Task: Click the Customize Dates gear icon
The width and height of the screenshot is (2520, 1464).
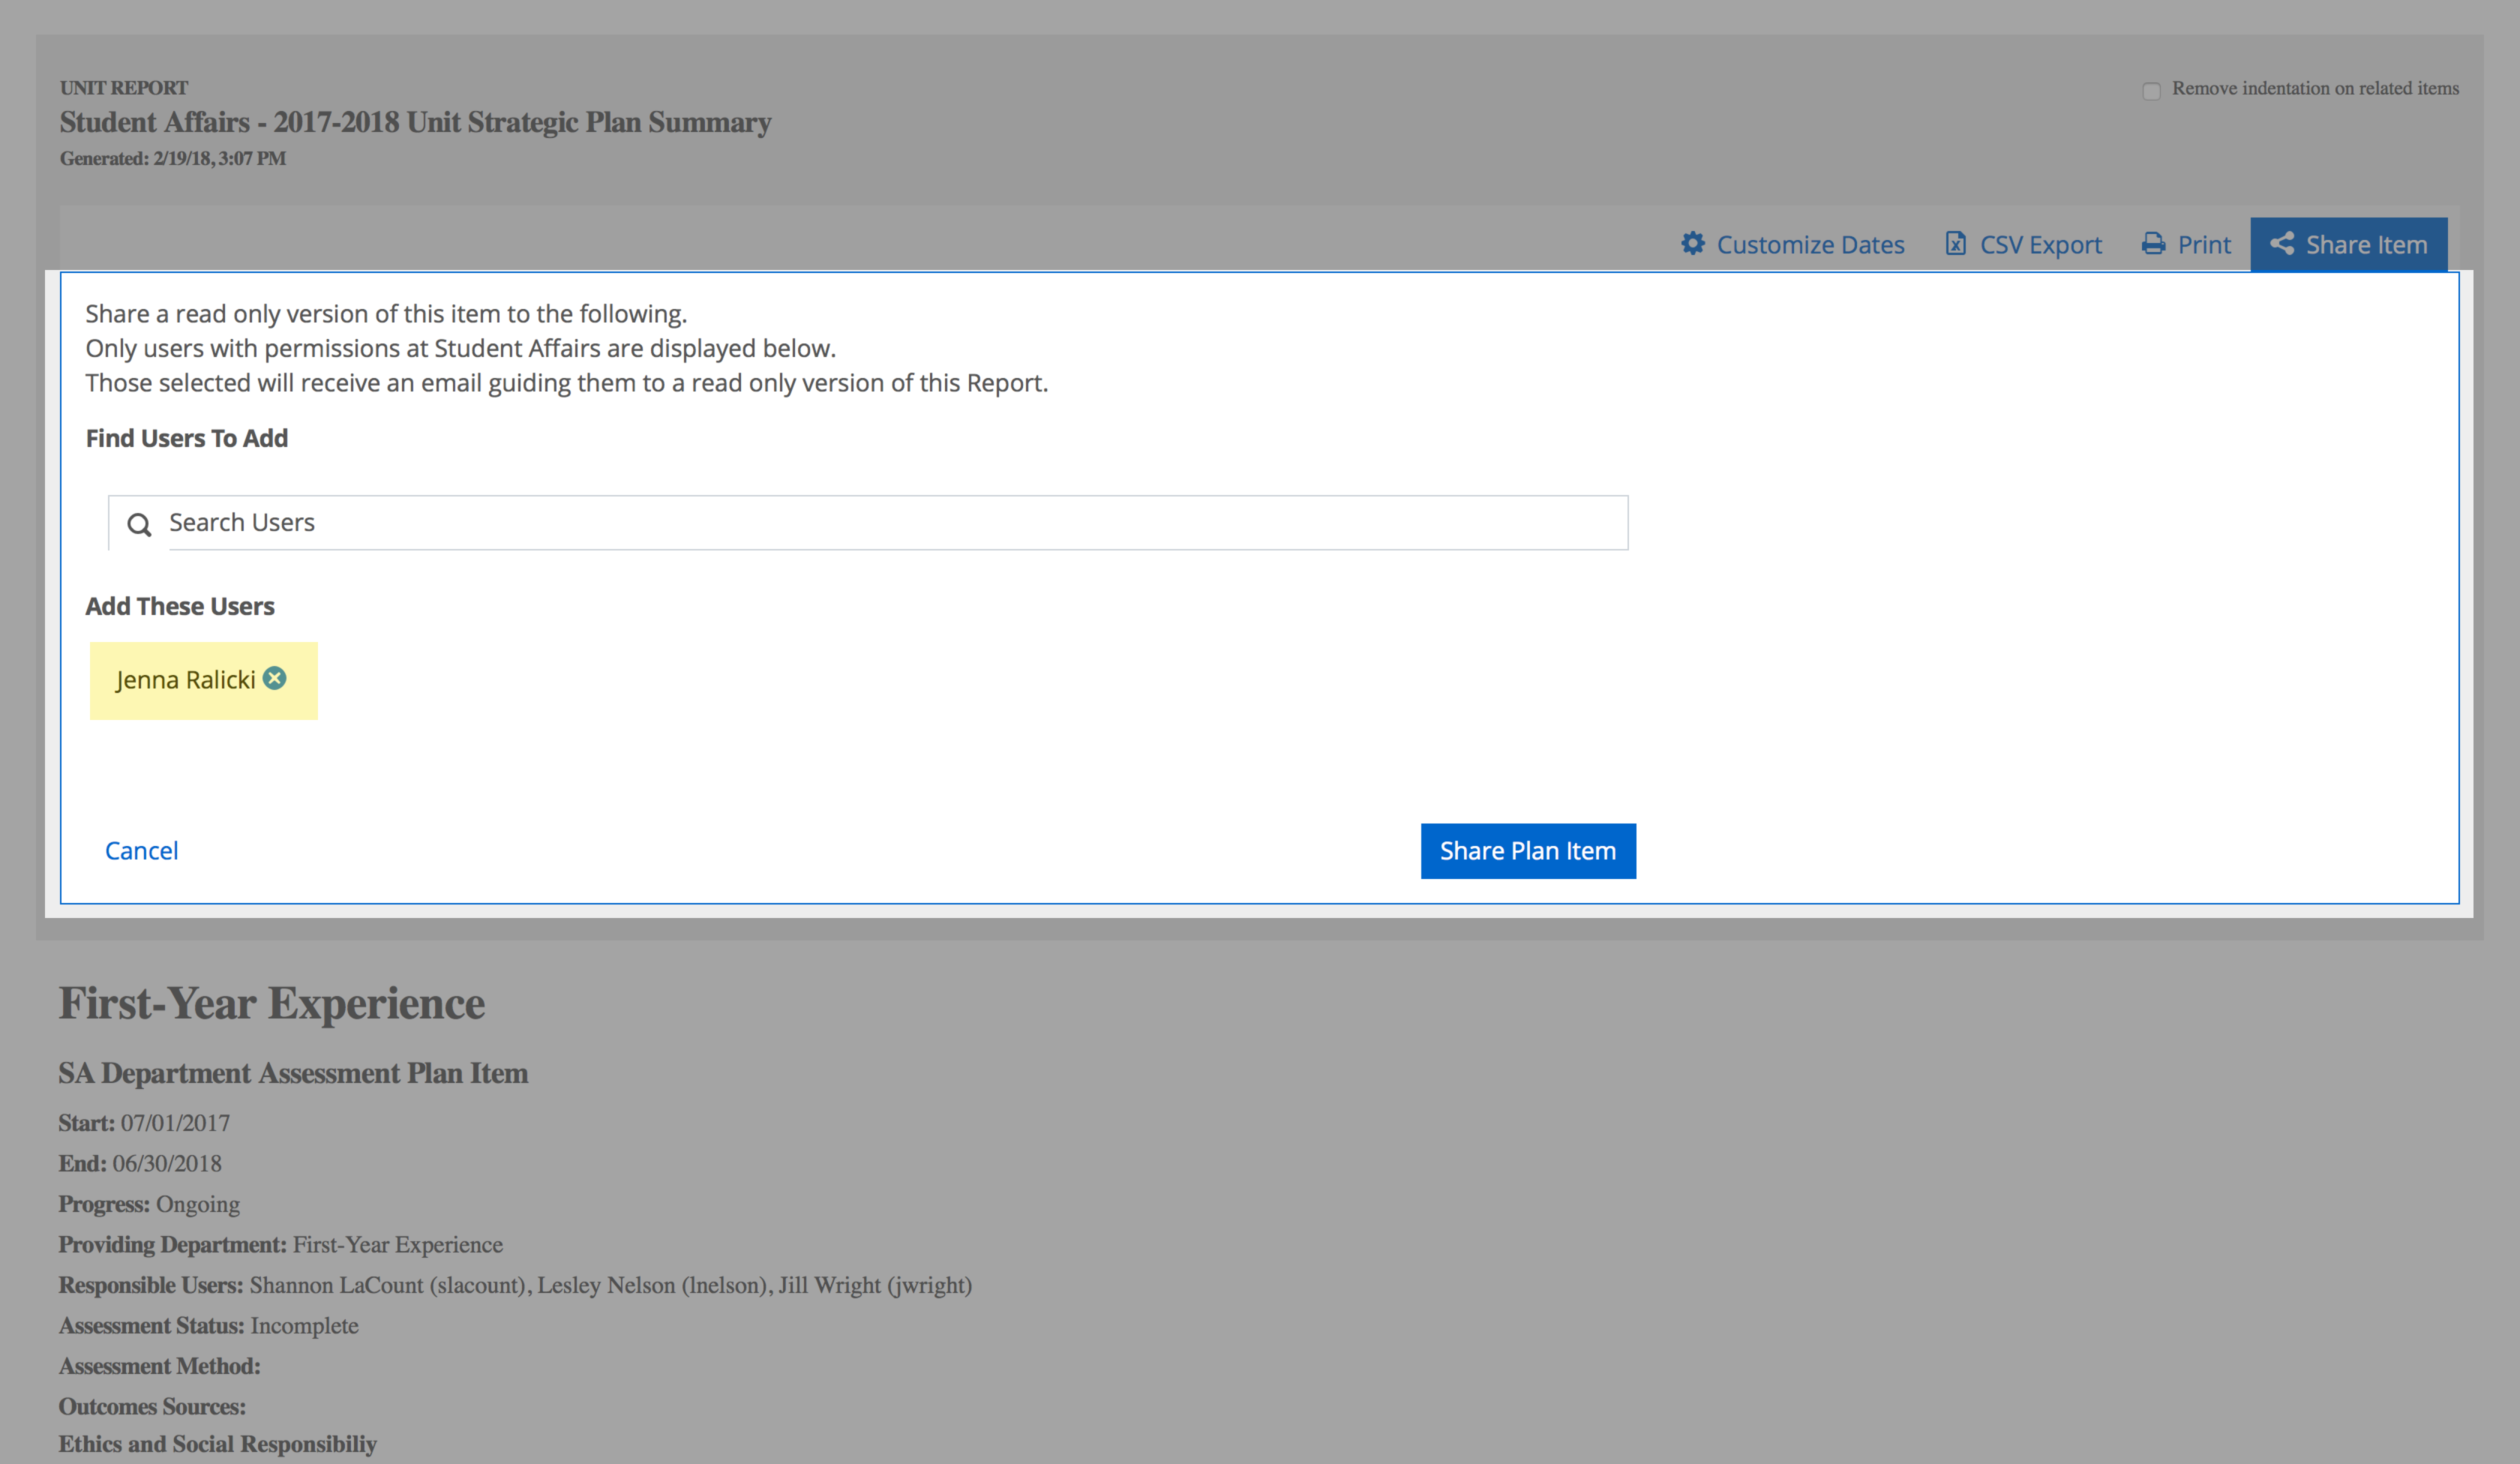Action: coord(1692,243)
